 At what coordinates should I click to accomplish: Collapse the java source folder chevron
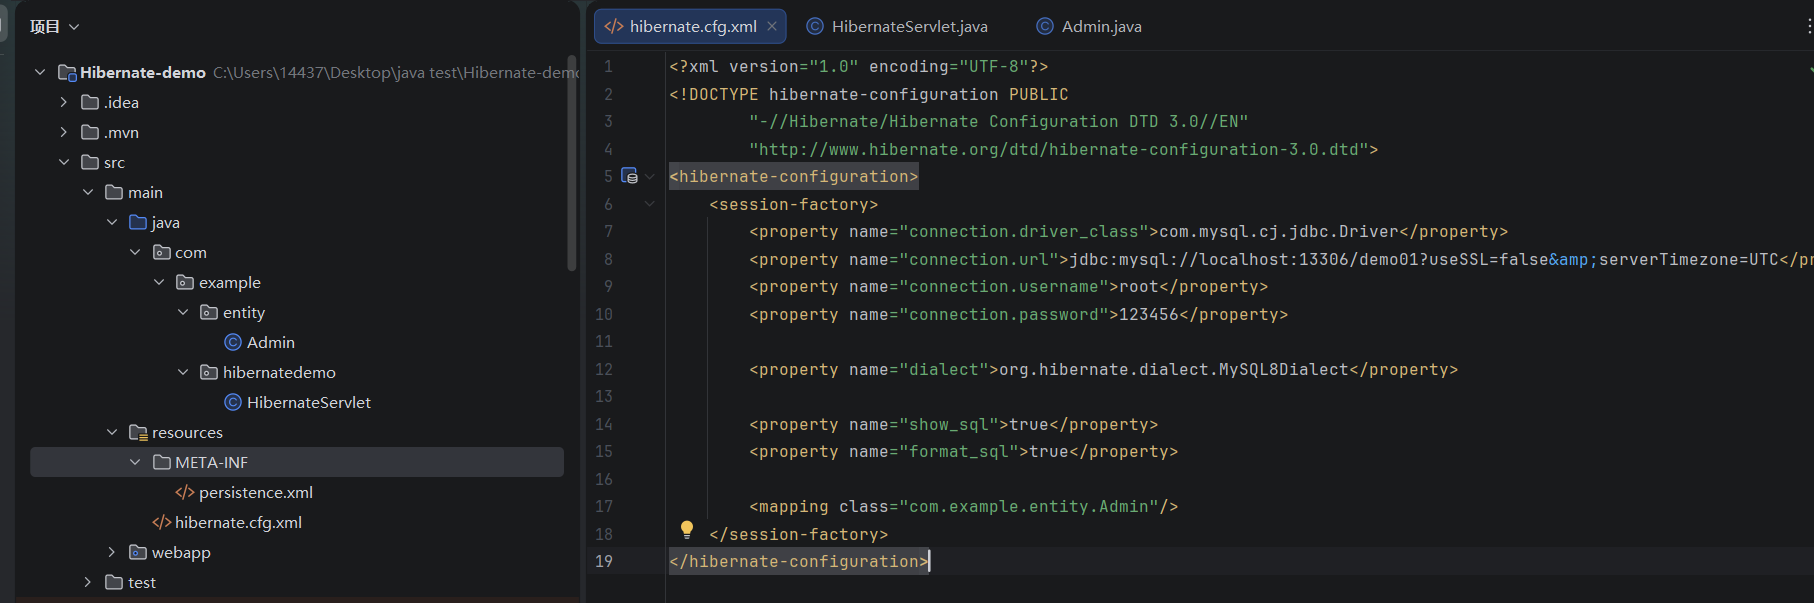coord(112,222)
